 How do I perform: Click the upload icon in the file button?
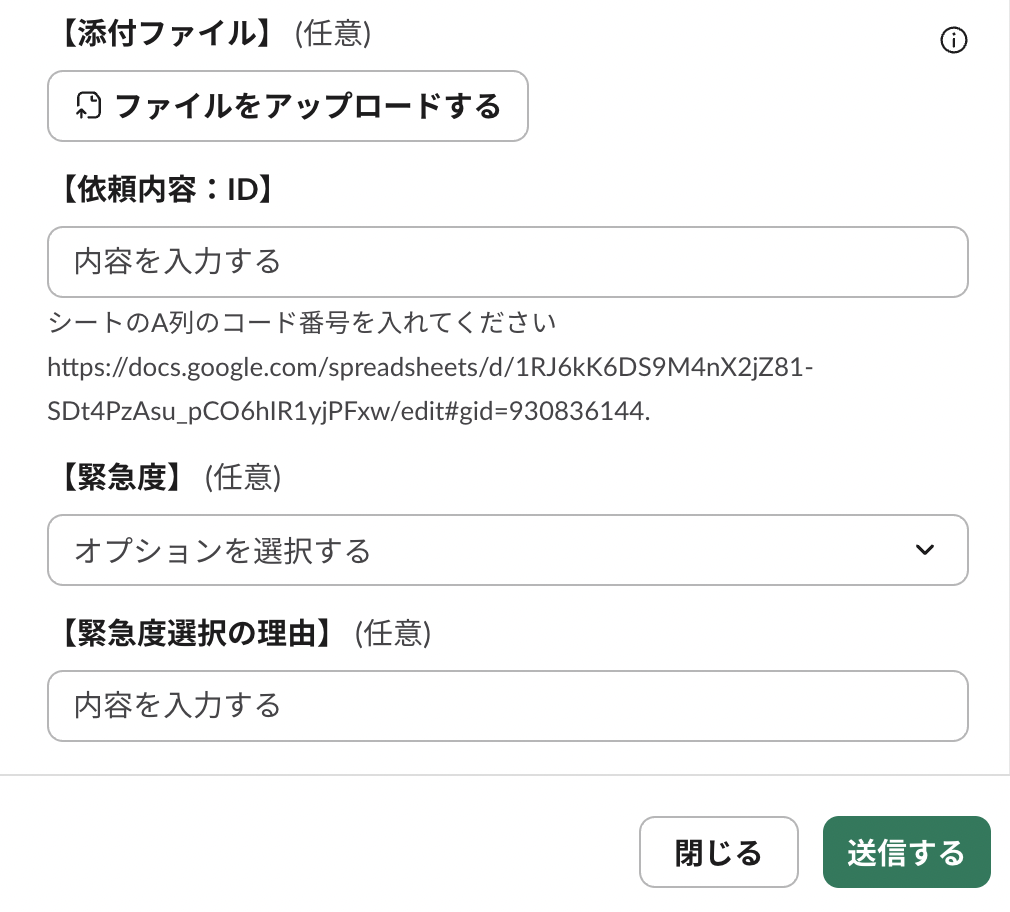coord(89,105)
